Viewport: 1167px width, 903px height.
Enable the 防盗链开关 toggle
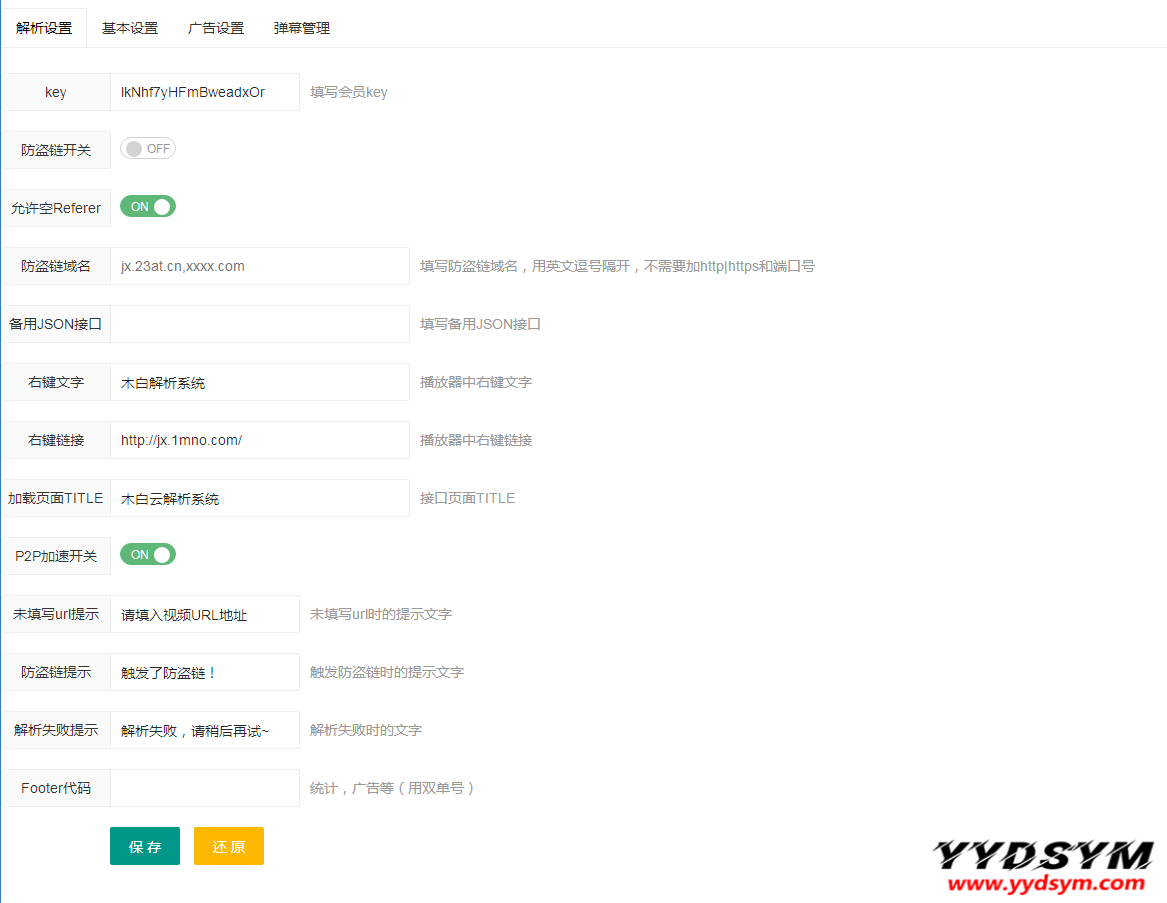pos(148,149)
